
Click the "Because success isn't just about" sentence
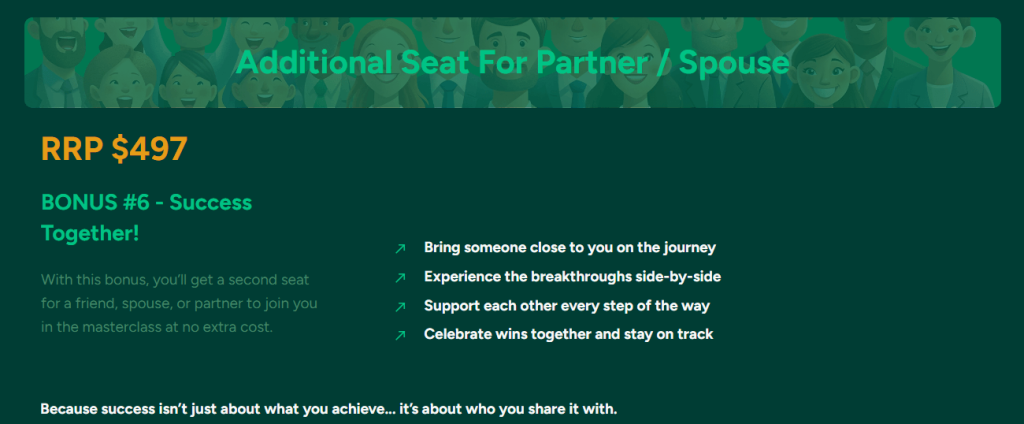pyautogui.click(x=328, y=410)
